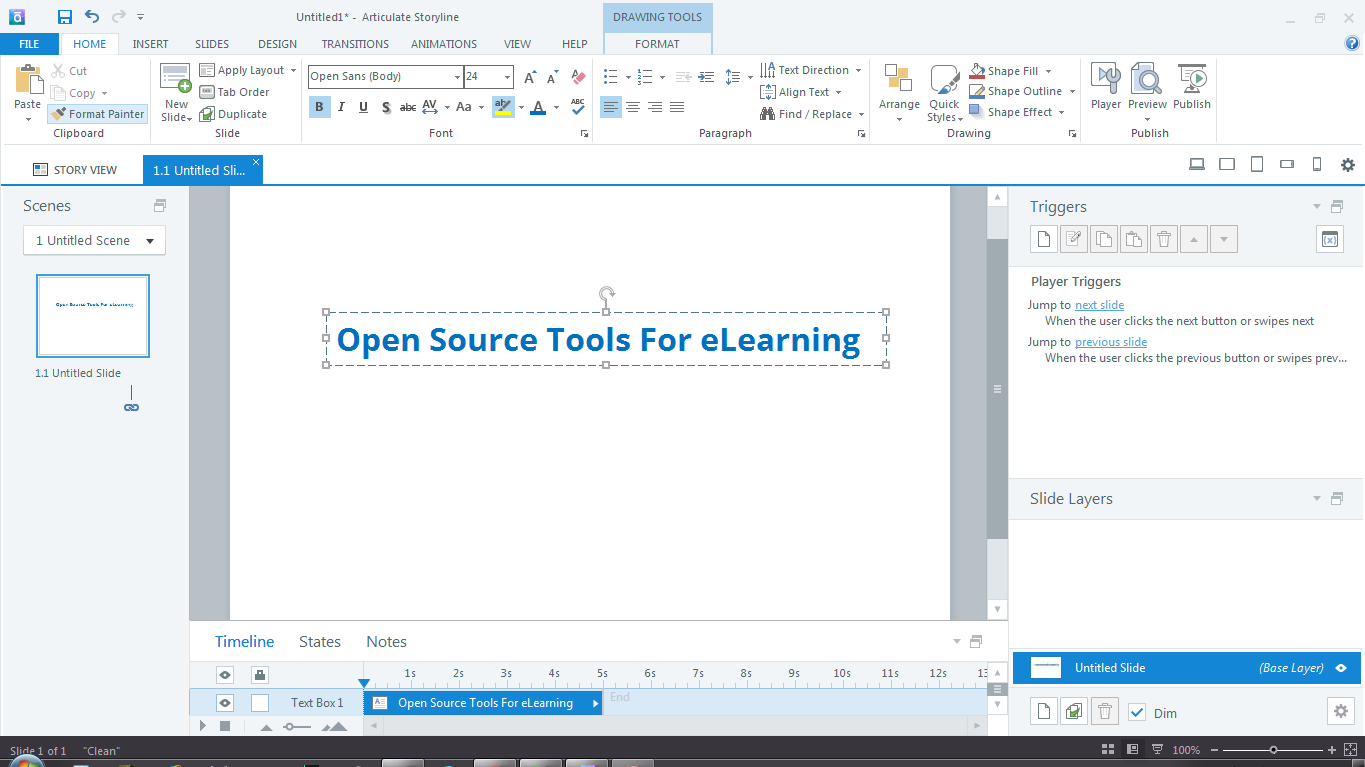Expand the 1 Untitled Scene dropdown

pos(94,240)
